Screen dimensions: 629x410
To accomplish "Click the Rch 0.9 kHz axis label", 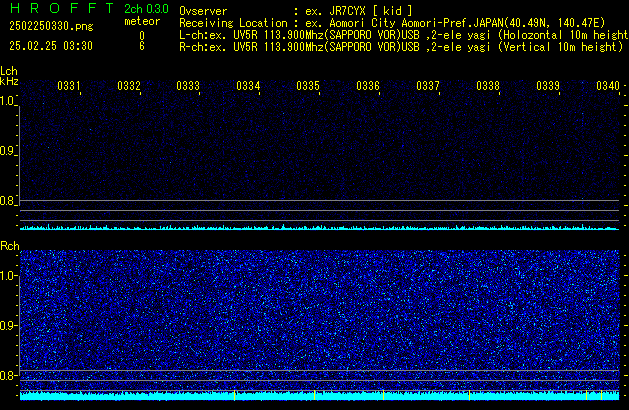I will (8, 325).
